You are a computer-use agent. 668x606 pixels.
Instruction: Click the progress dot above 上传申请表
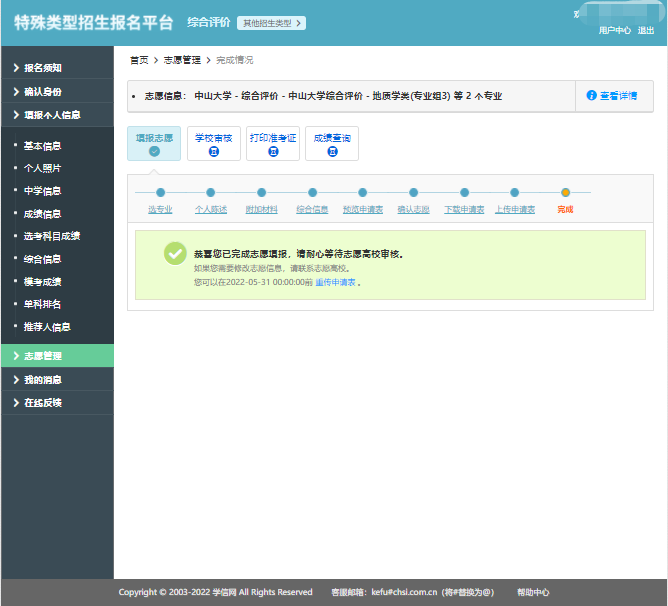click(515, 193)
